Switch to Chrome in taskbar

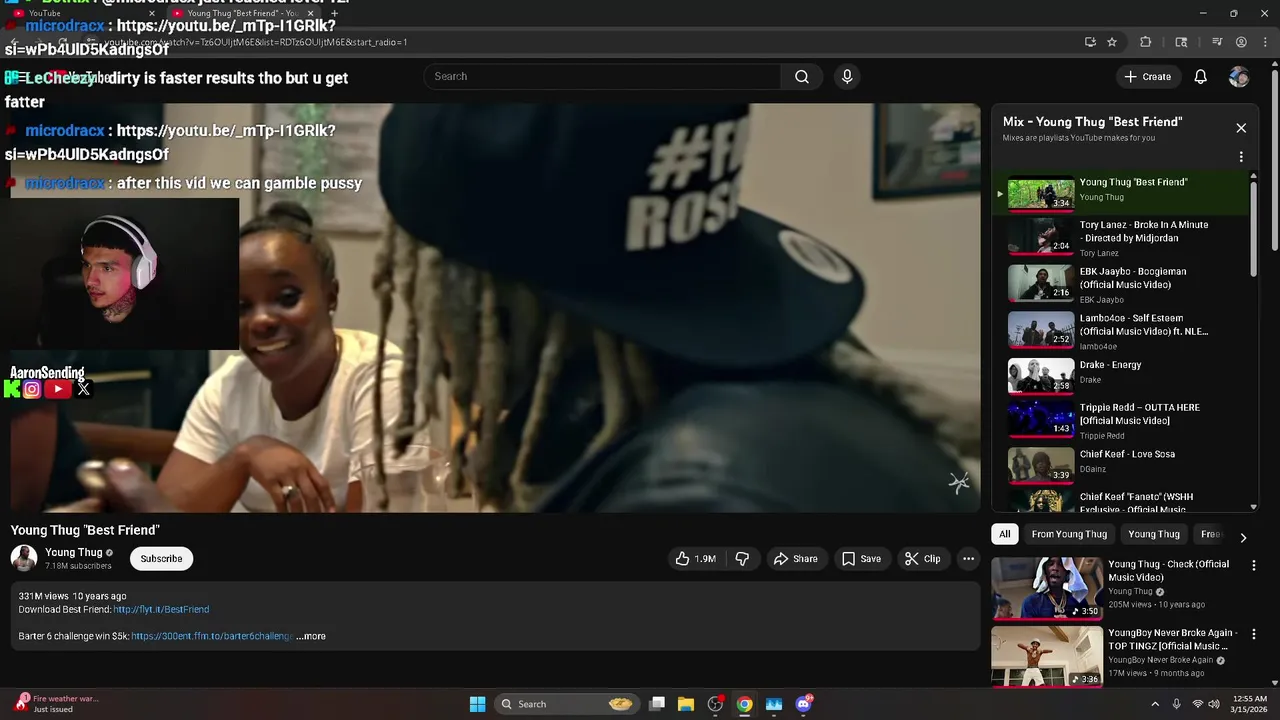click(x=745, y=704)
